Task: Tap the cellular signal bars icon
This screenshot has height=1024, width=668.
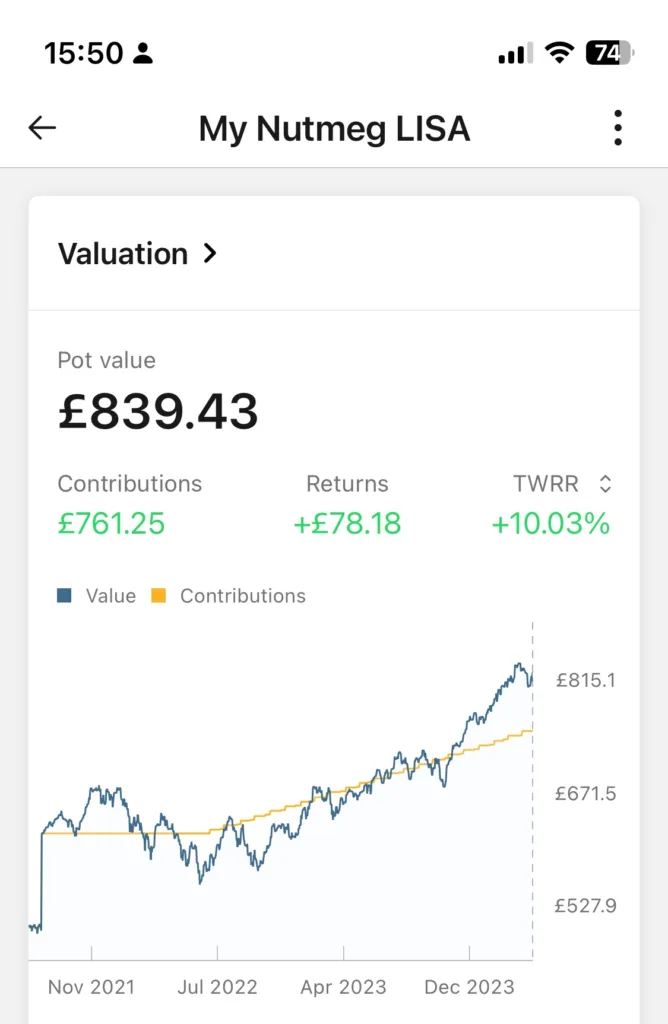Action: pyautogui.click(x=515, y=54)
